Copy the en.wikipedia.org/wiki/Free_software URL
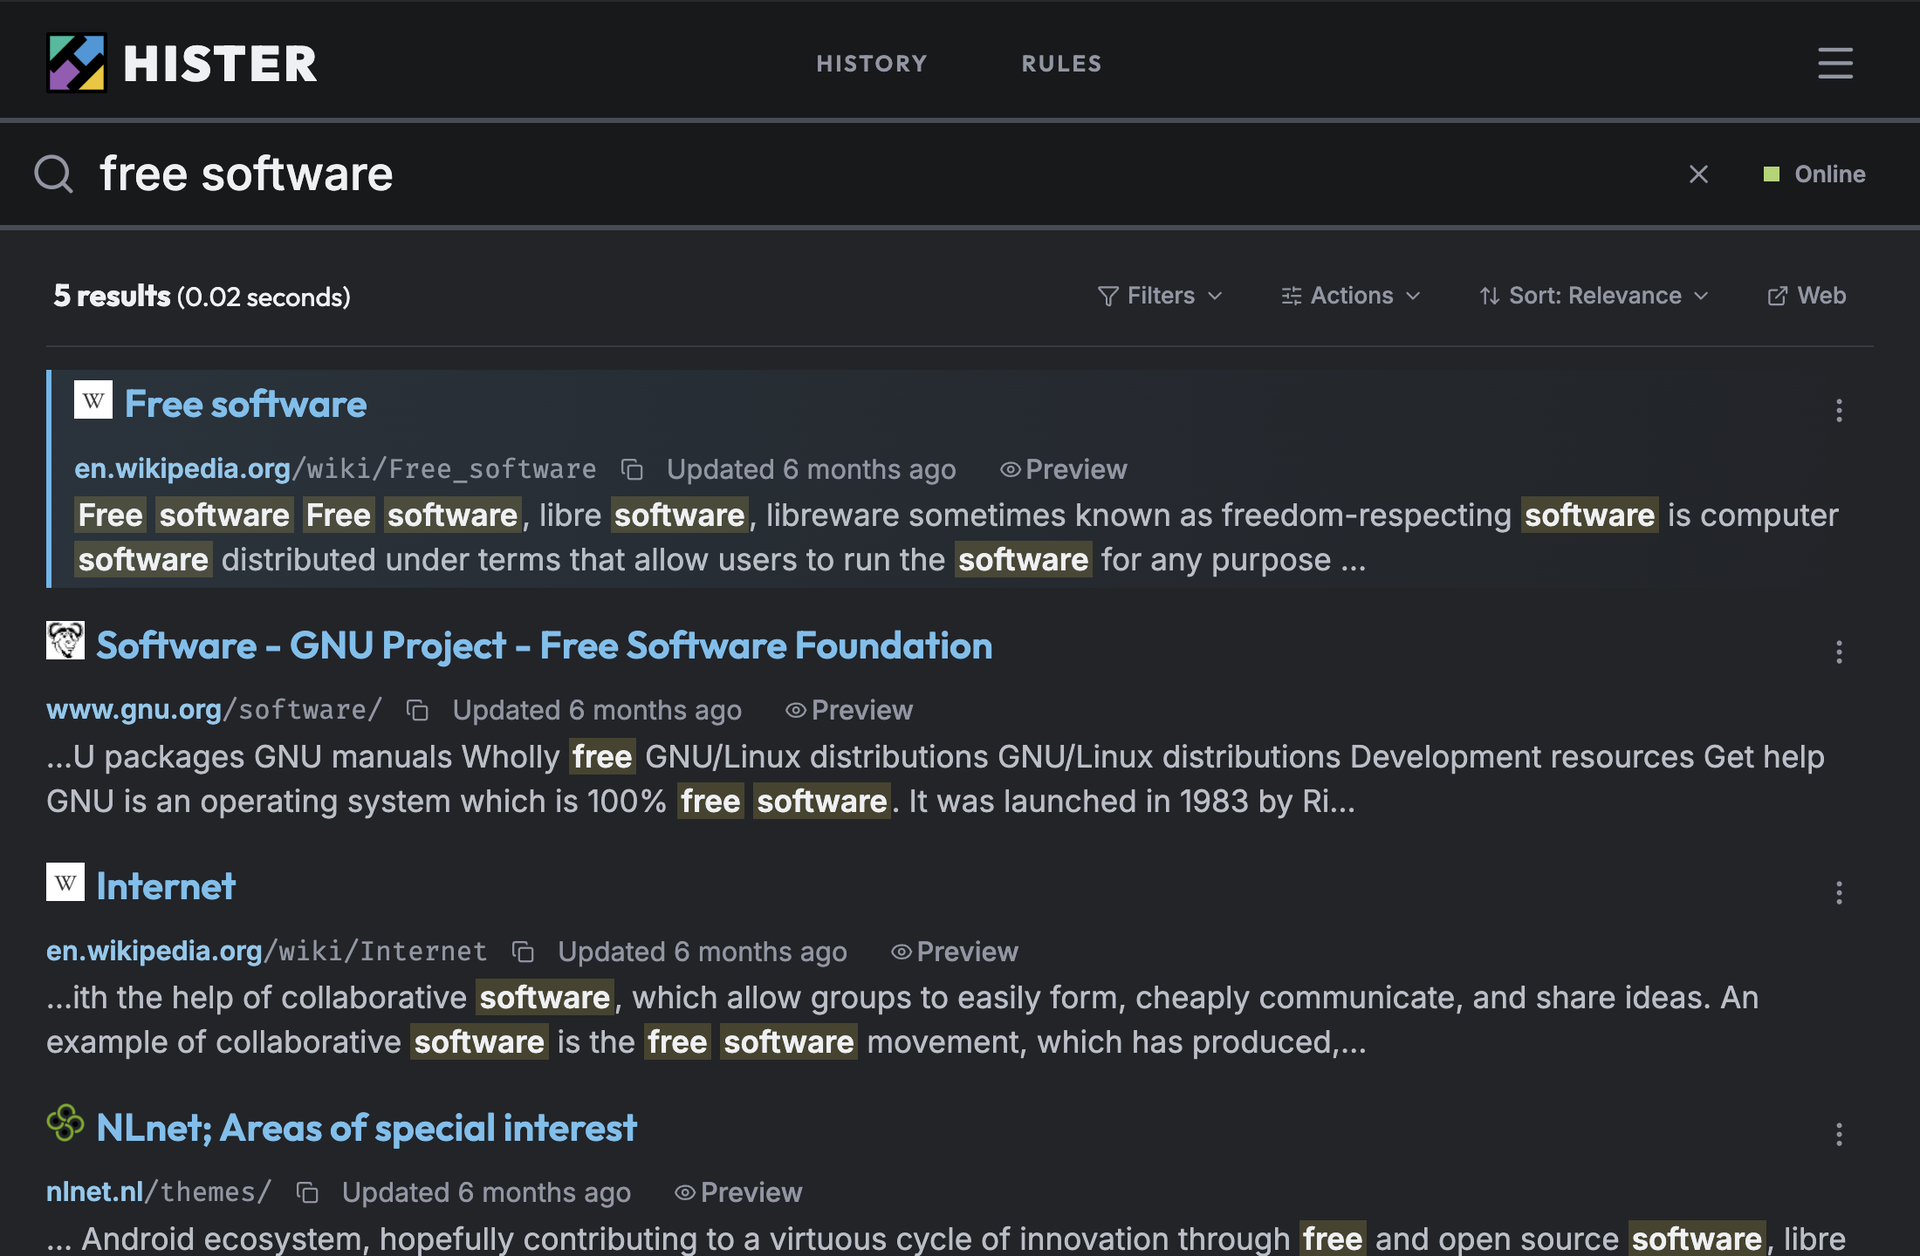The height and width of the screenshot is (1256, 1920). pos(632,469)
